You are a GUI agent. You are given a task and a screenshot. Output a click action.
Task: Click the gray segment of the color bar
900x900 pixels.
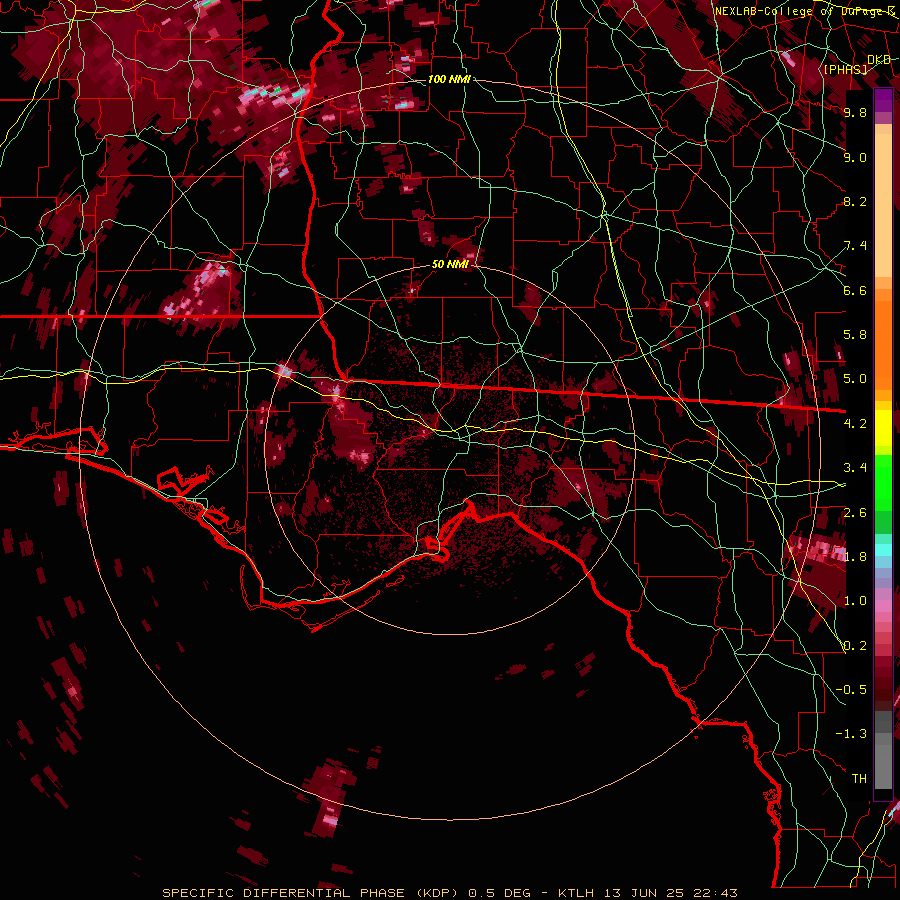point(883,752)
